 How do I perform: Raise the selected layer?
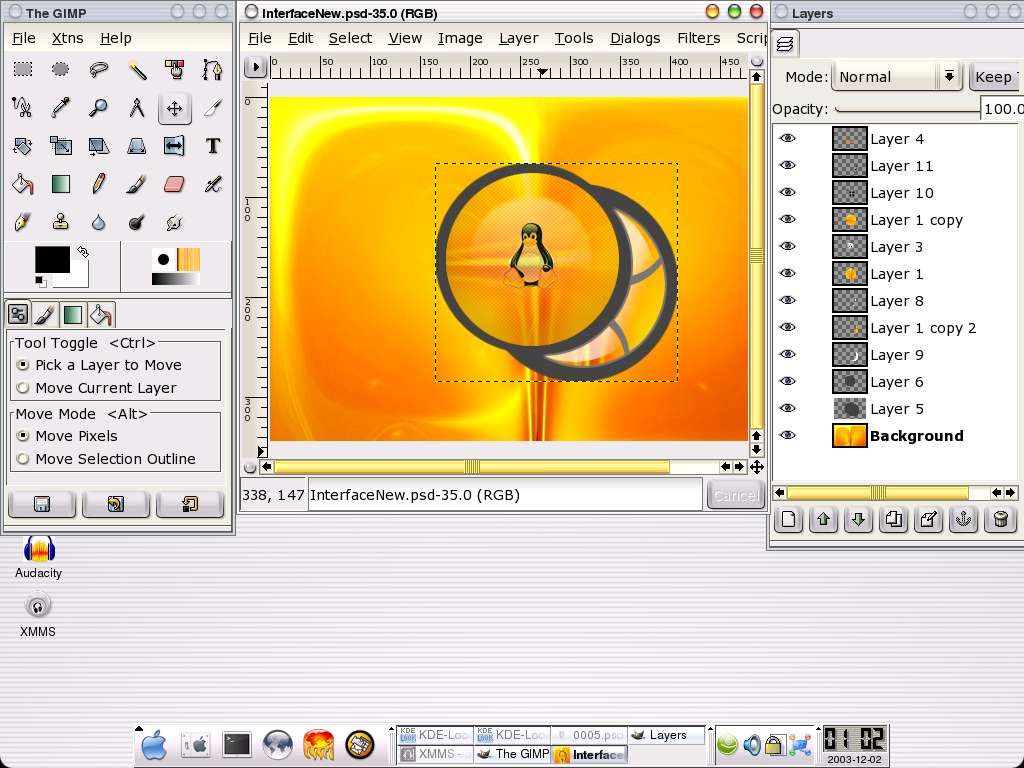pos(823,520)
